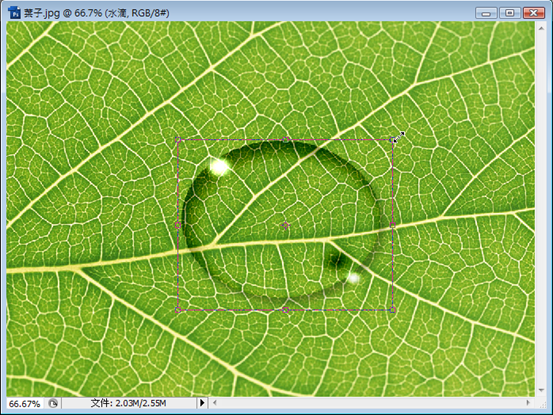Click the Photoshop document icon in title bar
This screenshot has width=553, height=415.
(14, 13)
